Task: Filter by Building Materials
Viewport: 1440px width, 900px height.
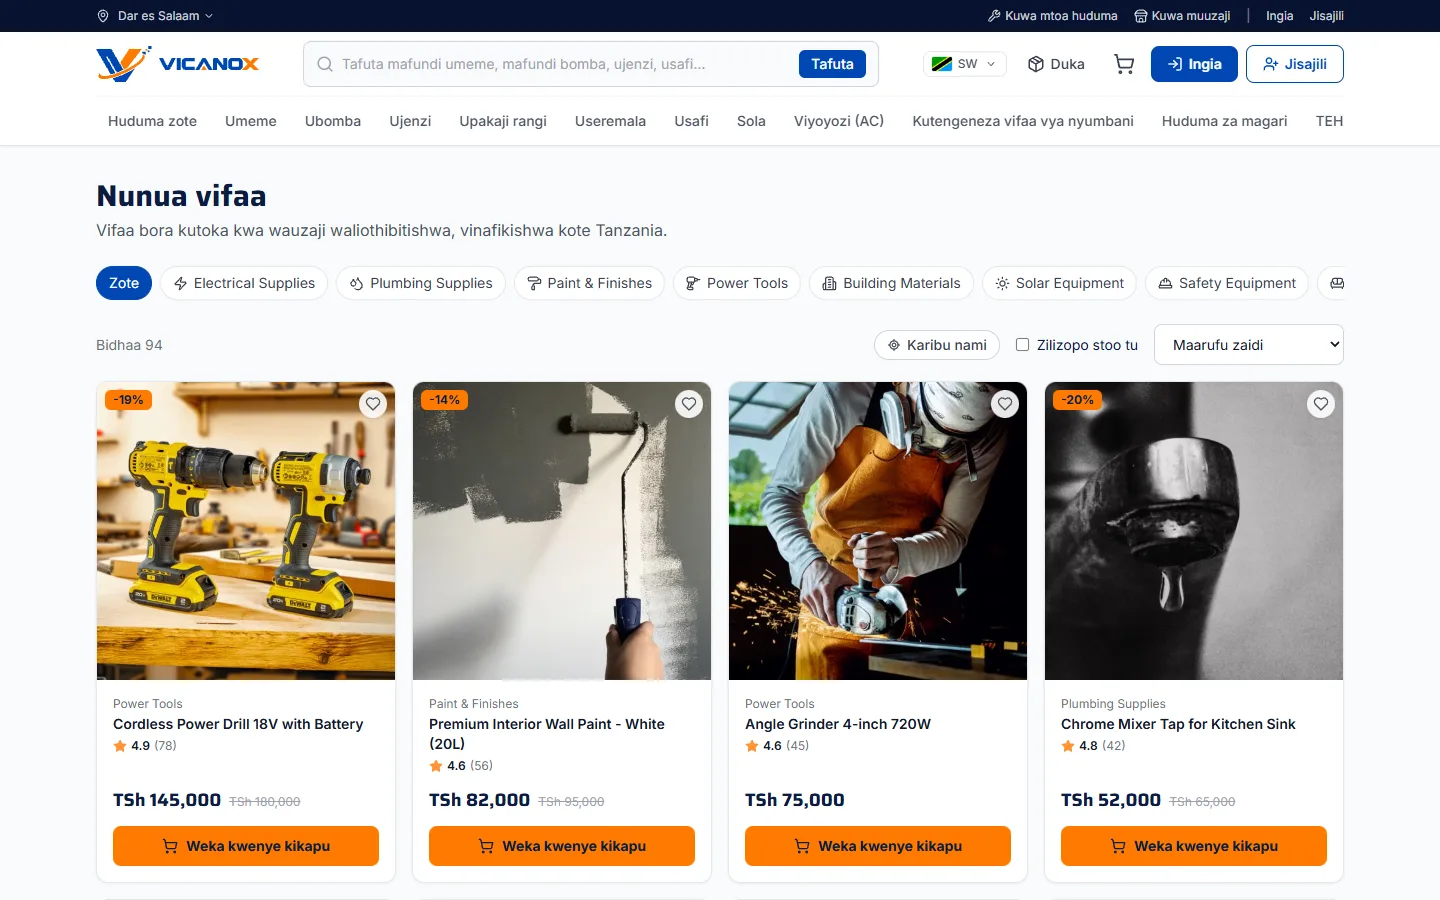Action: pyautogui.click(x=891, y=283)
